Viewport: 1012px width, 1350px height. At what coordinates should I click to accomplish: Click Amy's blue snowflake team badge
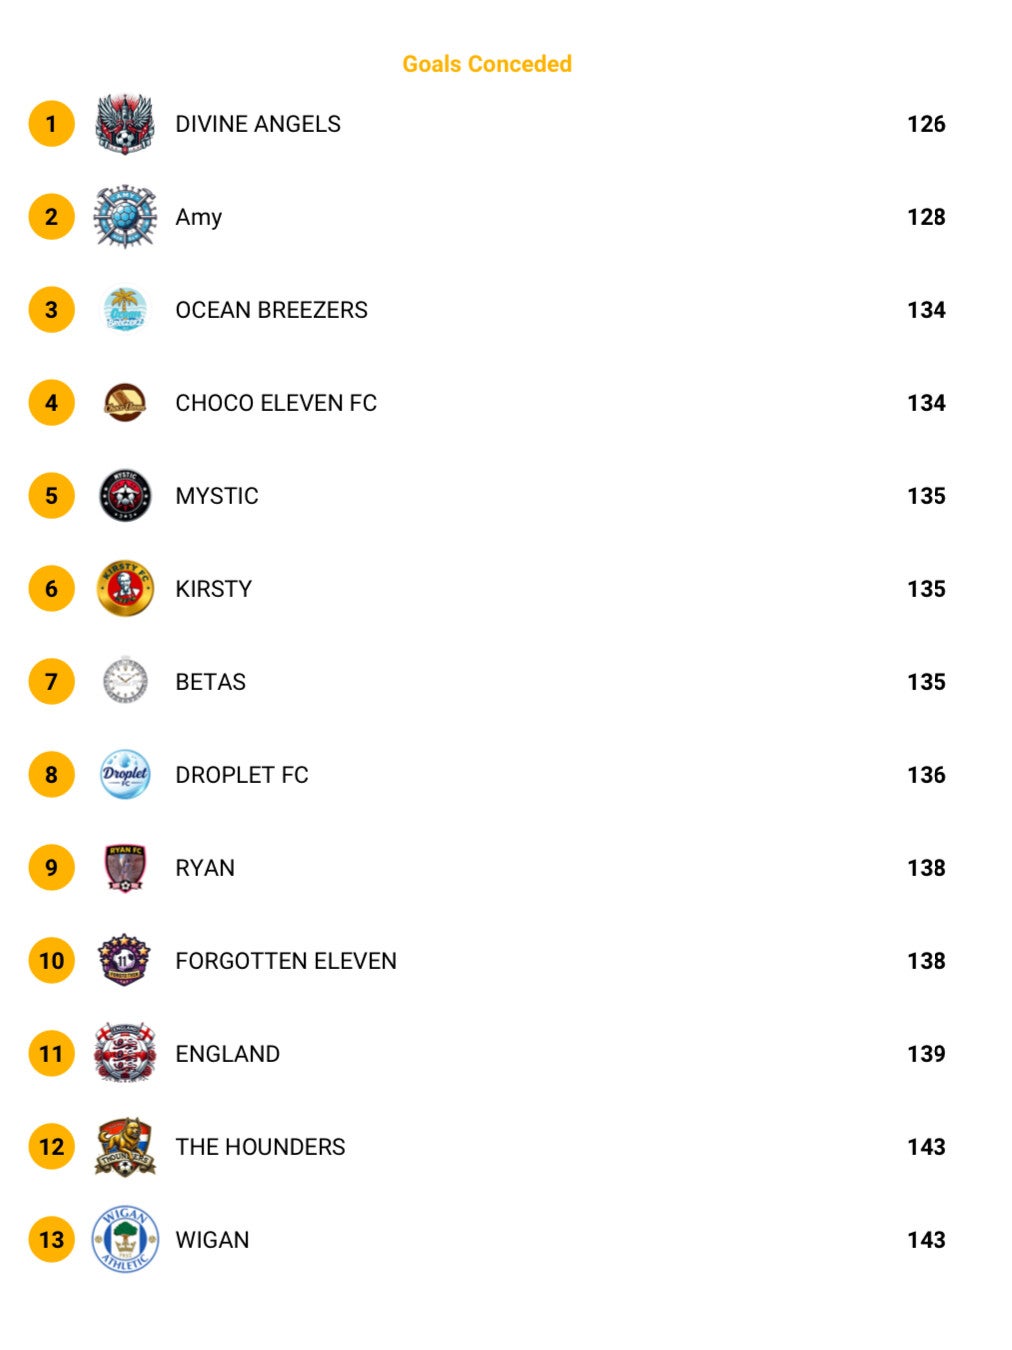coord(125,216)
